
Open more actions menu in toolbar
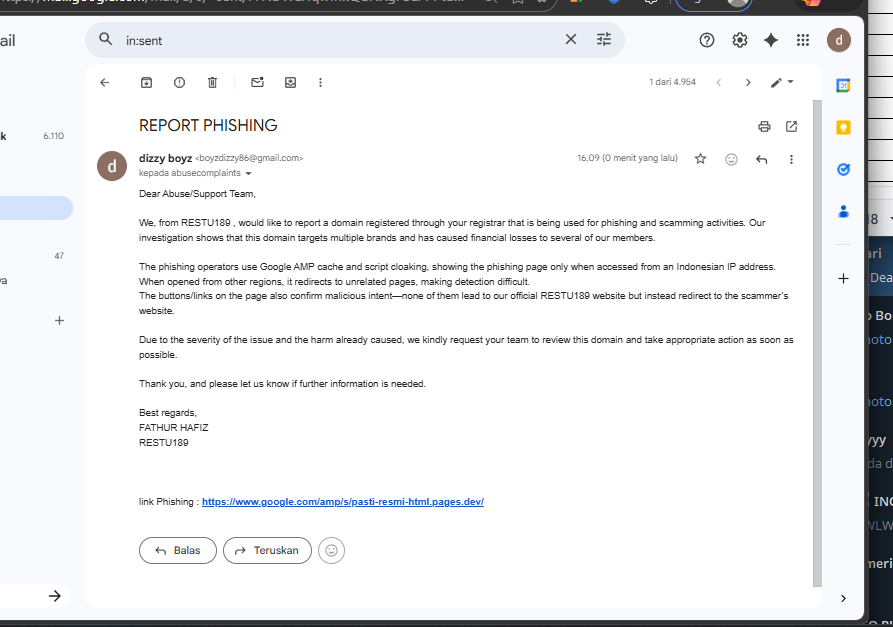321,83
